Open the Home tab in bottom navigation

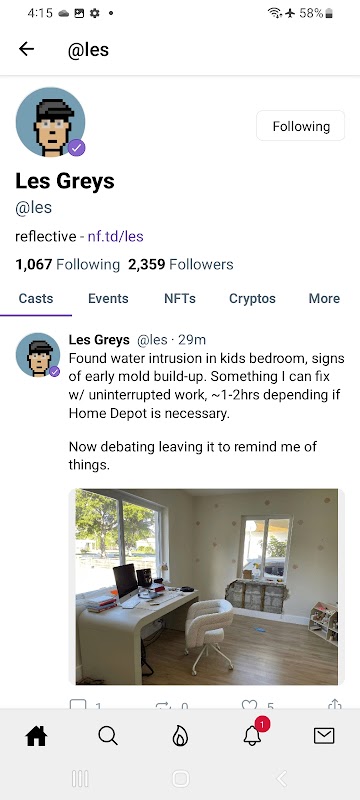pos(36,736)
